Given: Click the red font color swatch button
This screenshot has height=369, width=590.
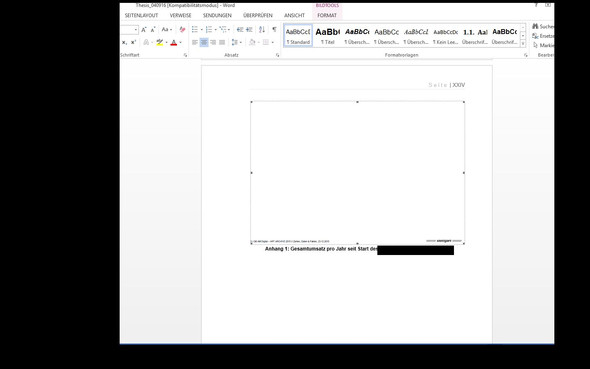Looking at the screenshot, I should (173, 43).
